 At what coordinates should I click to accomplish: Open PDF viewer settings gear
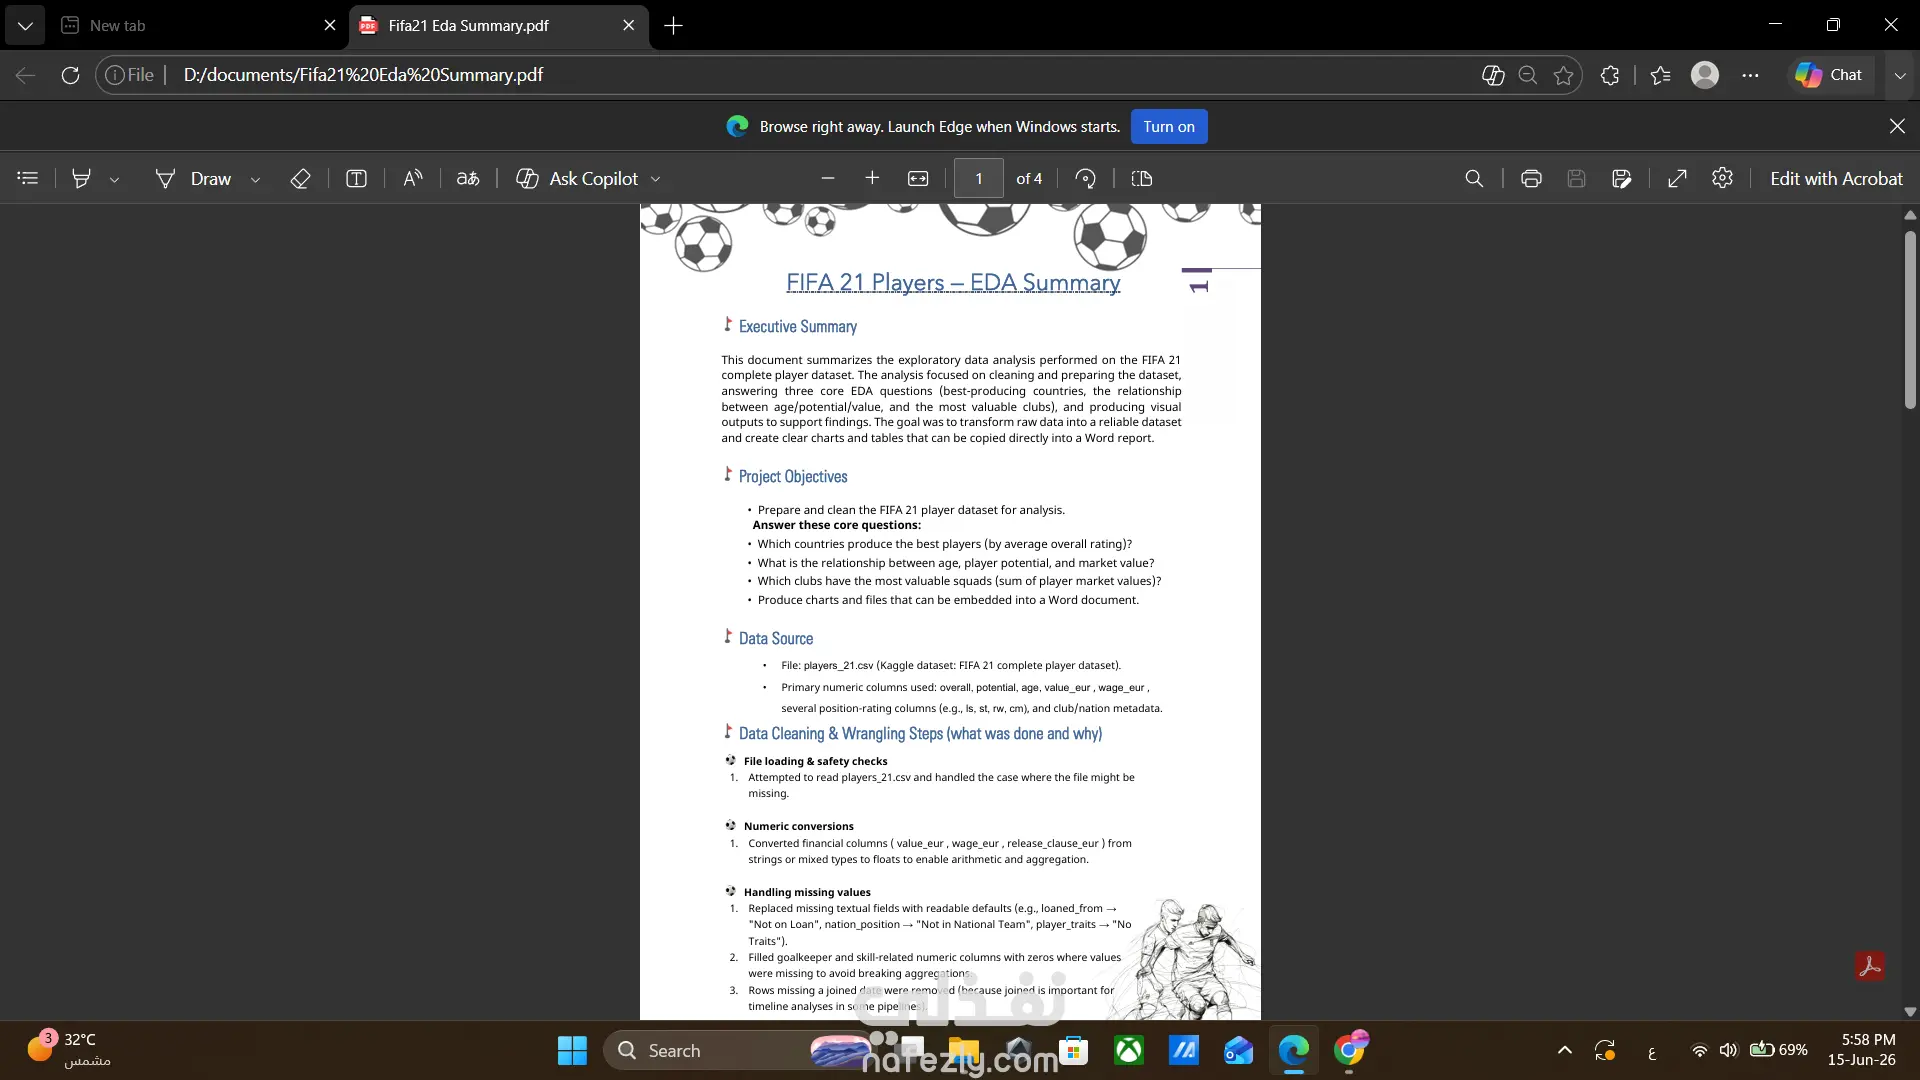[1722, 178]
